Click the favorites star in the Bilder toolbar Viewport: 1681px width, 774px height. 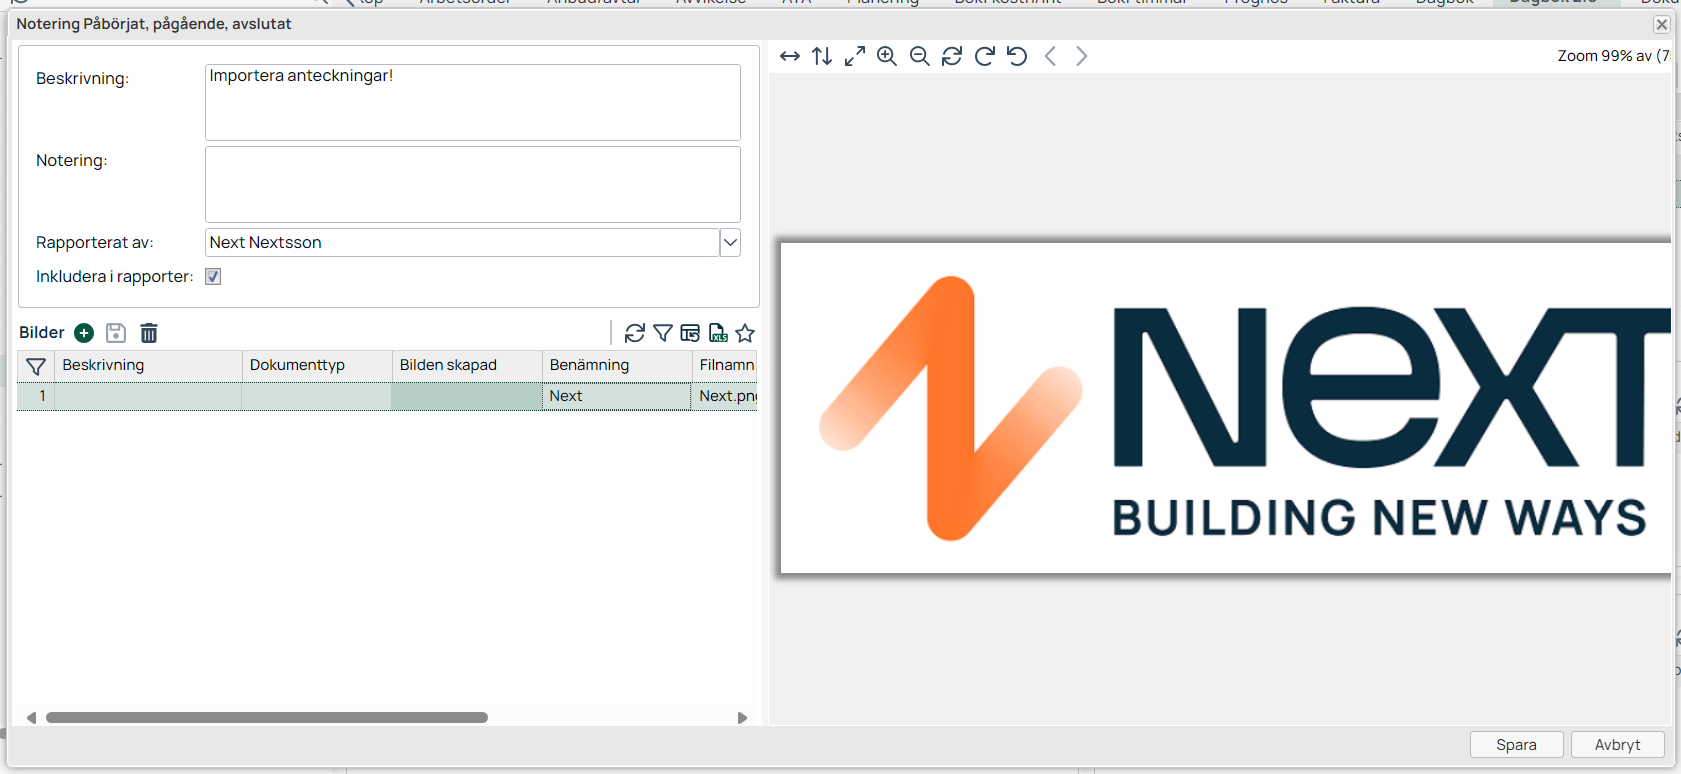[745, 333]
